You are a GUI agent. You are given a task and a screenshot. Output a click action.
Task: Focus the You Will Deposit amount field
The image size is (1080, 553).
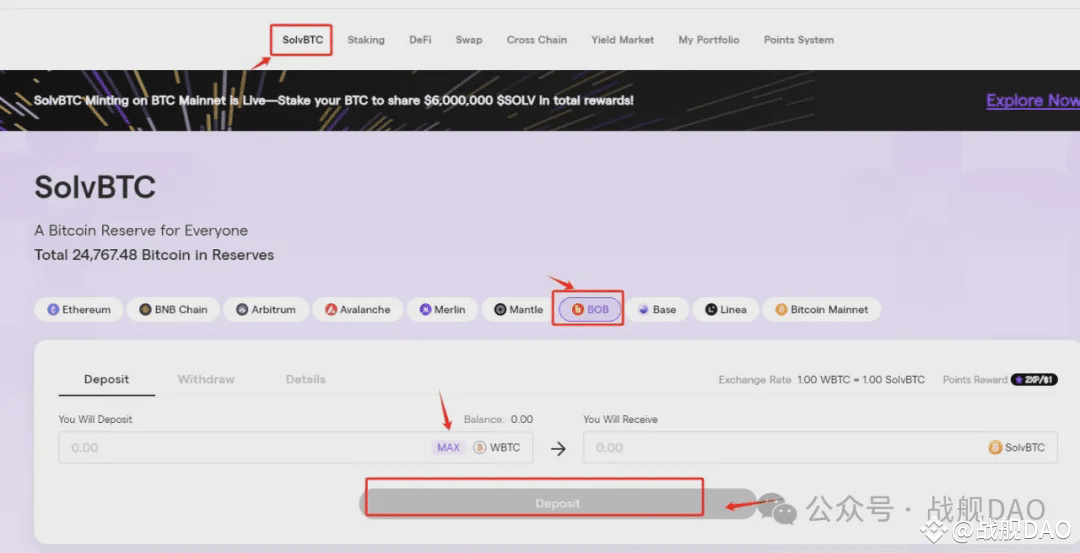coord(295,448)
